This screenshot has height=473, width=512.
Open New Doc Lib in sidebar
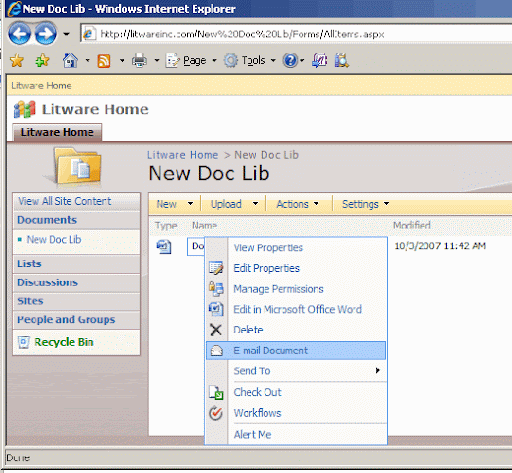point(54,240)
